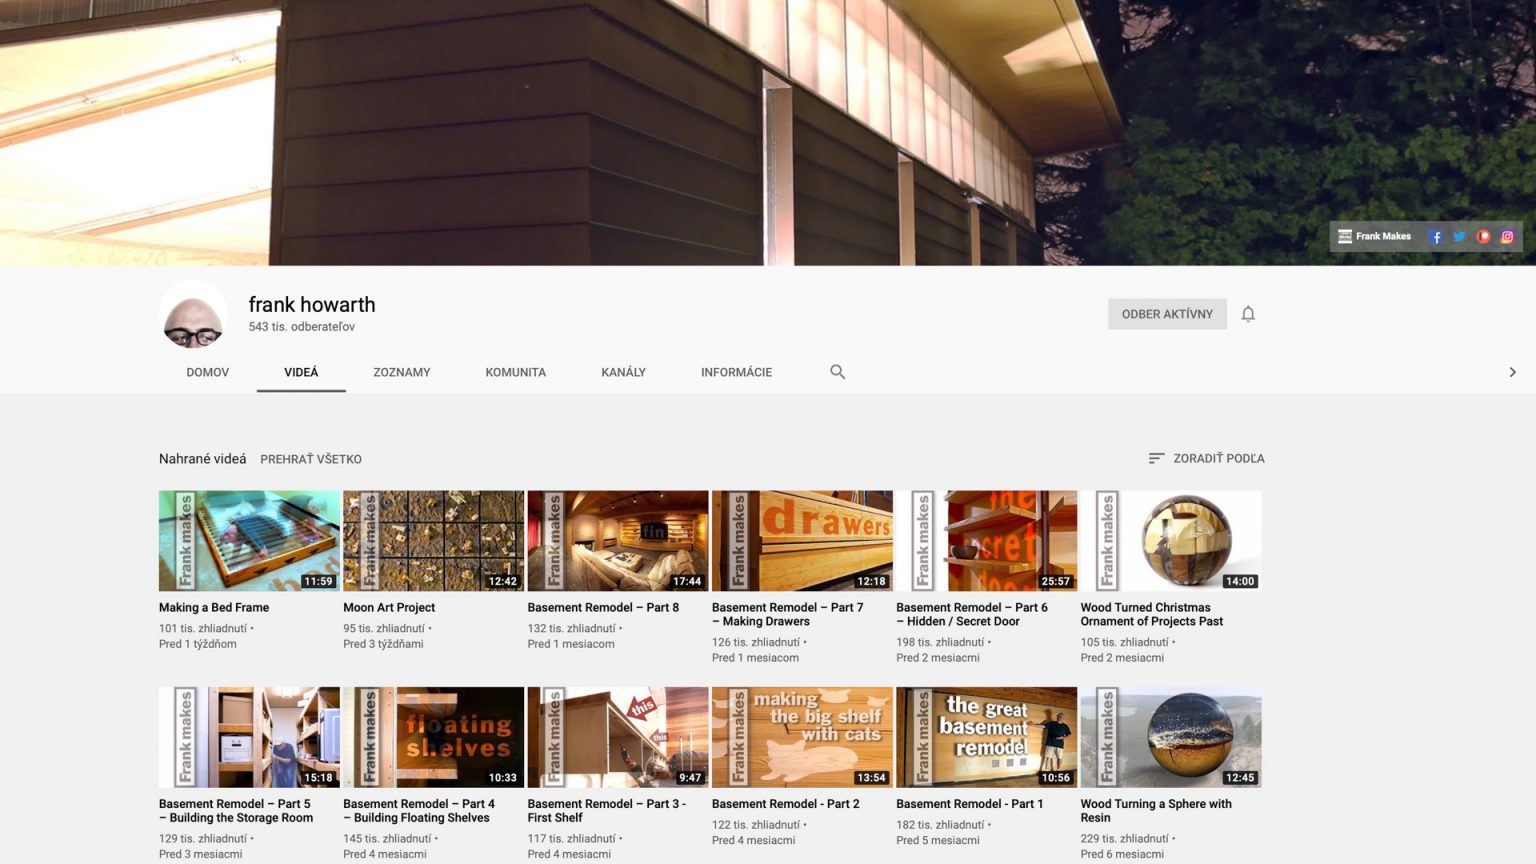Screen dimensions: 1536x864
Task: Open the Part 3 First Shelf thumbnail
Action: point(618,737)
